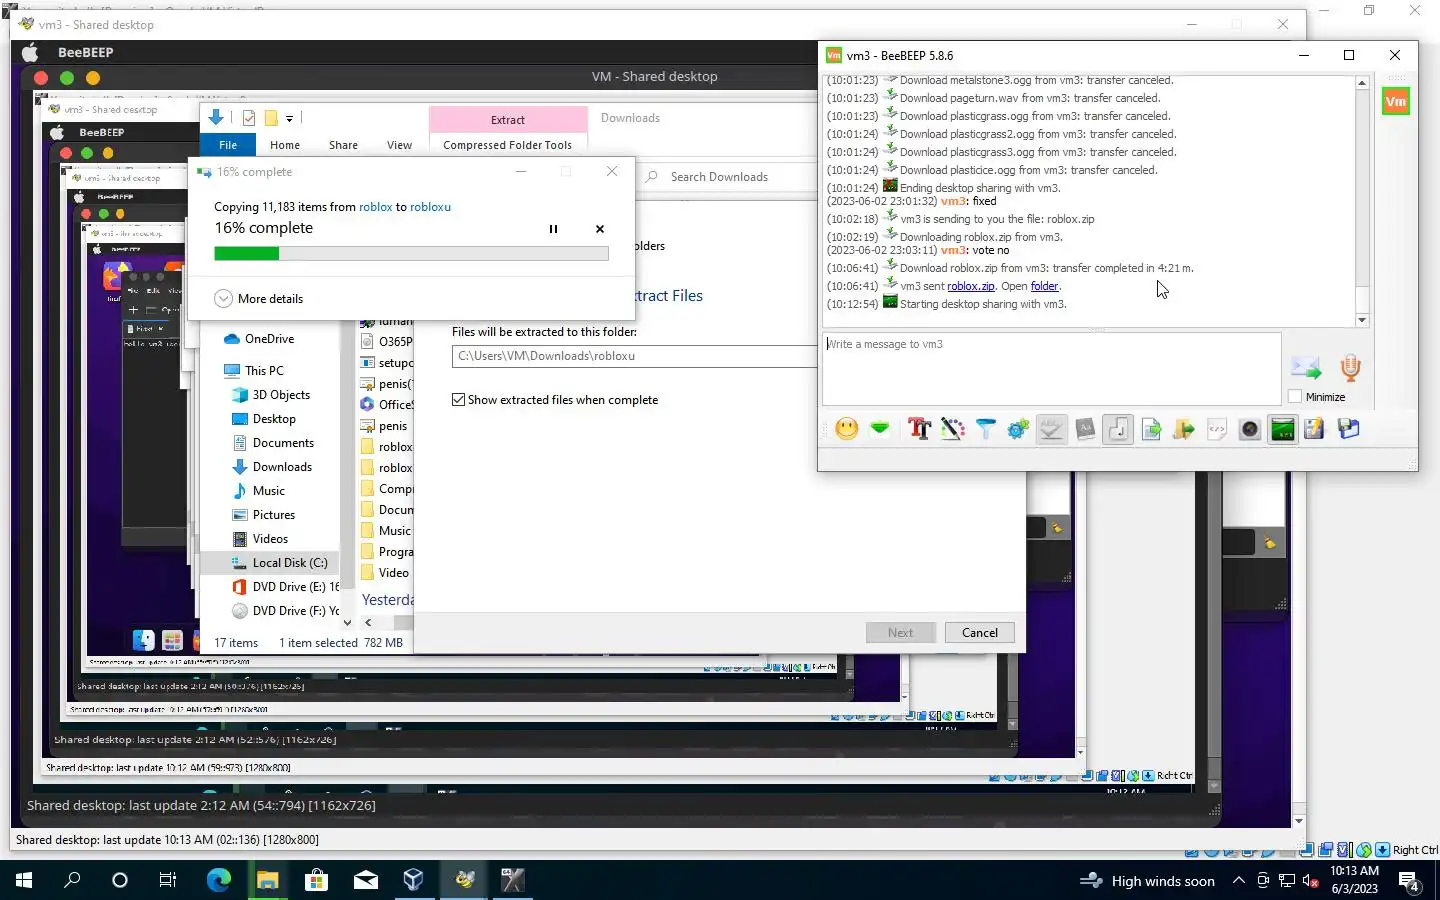Toggle the Enter-key send mode icon
Viewport: 1440px width, 900px height.
click(1118, 429)
